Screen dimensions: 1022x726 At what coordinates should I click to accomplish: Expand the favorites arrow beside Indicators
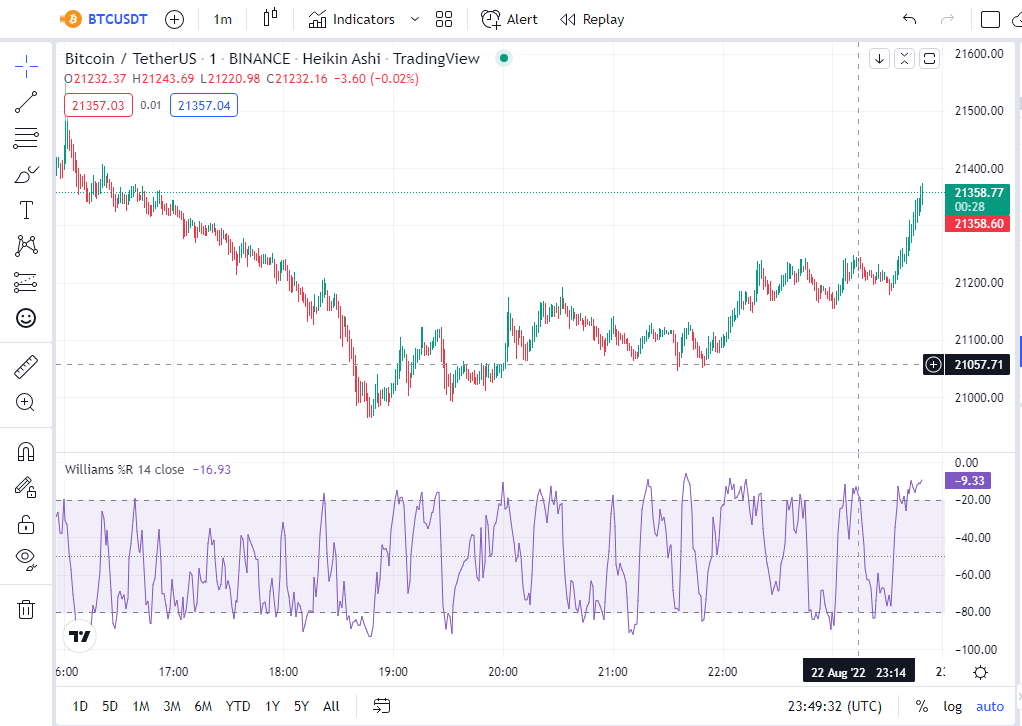pyautogui.click(x=415, y=20)
